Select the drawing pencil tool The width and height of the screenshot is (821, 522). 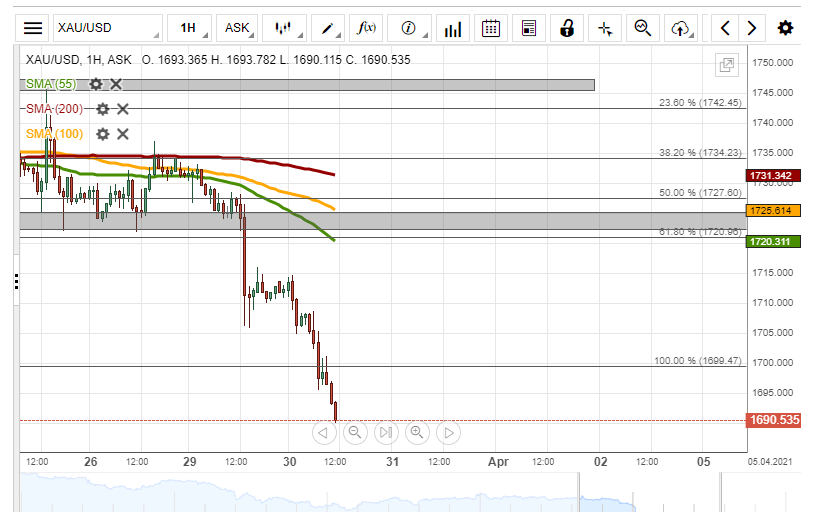click(x=327, y=28)
